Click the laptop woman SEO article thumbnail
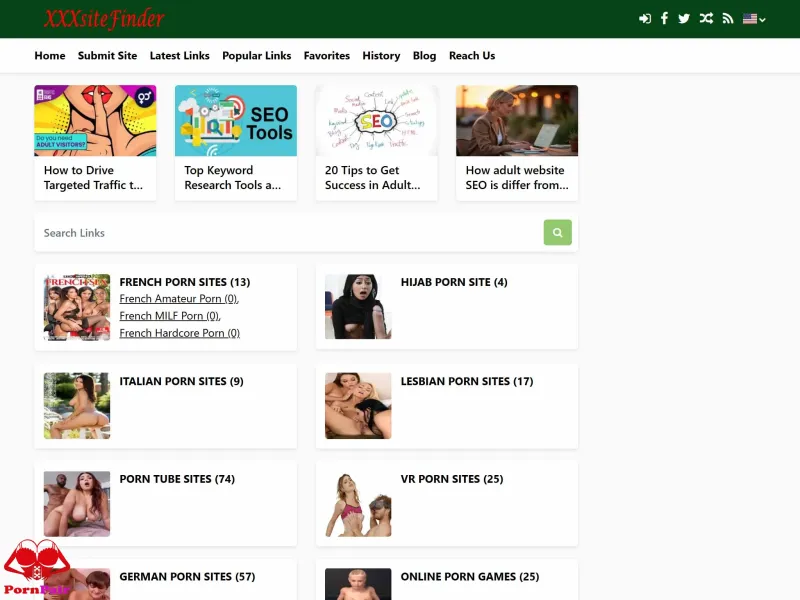This screenshot has width=800, height=600. 517,120
